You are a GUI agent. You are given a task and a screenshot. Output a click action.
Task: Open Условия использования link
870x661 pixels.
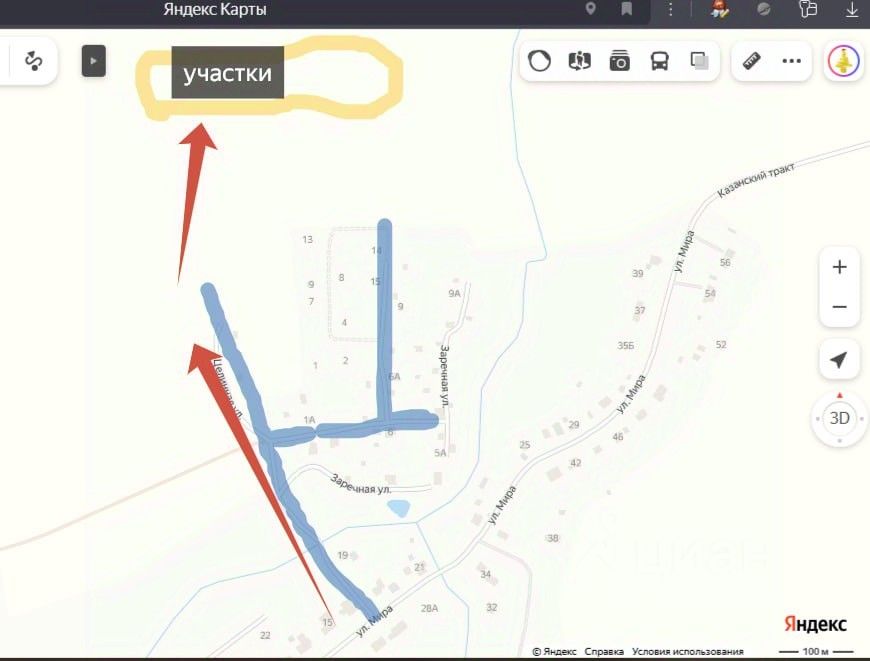(687, 652)
